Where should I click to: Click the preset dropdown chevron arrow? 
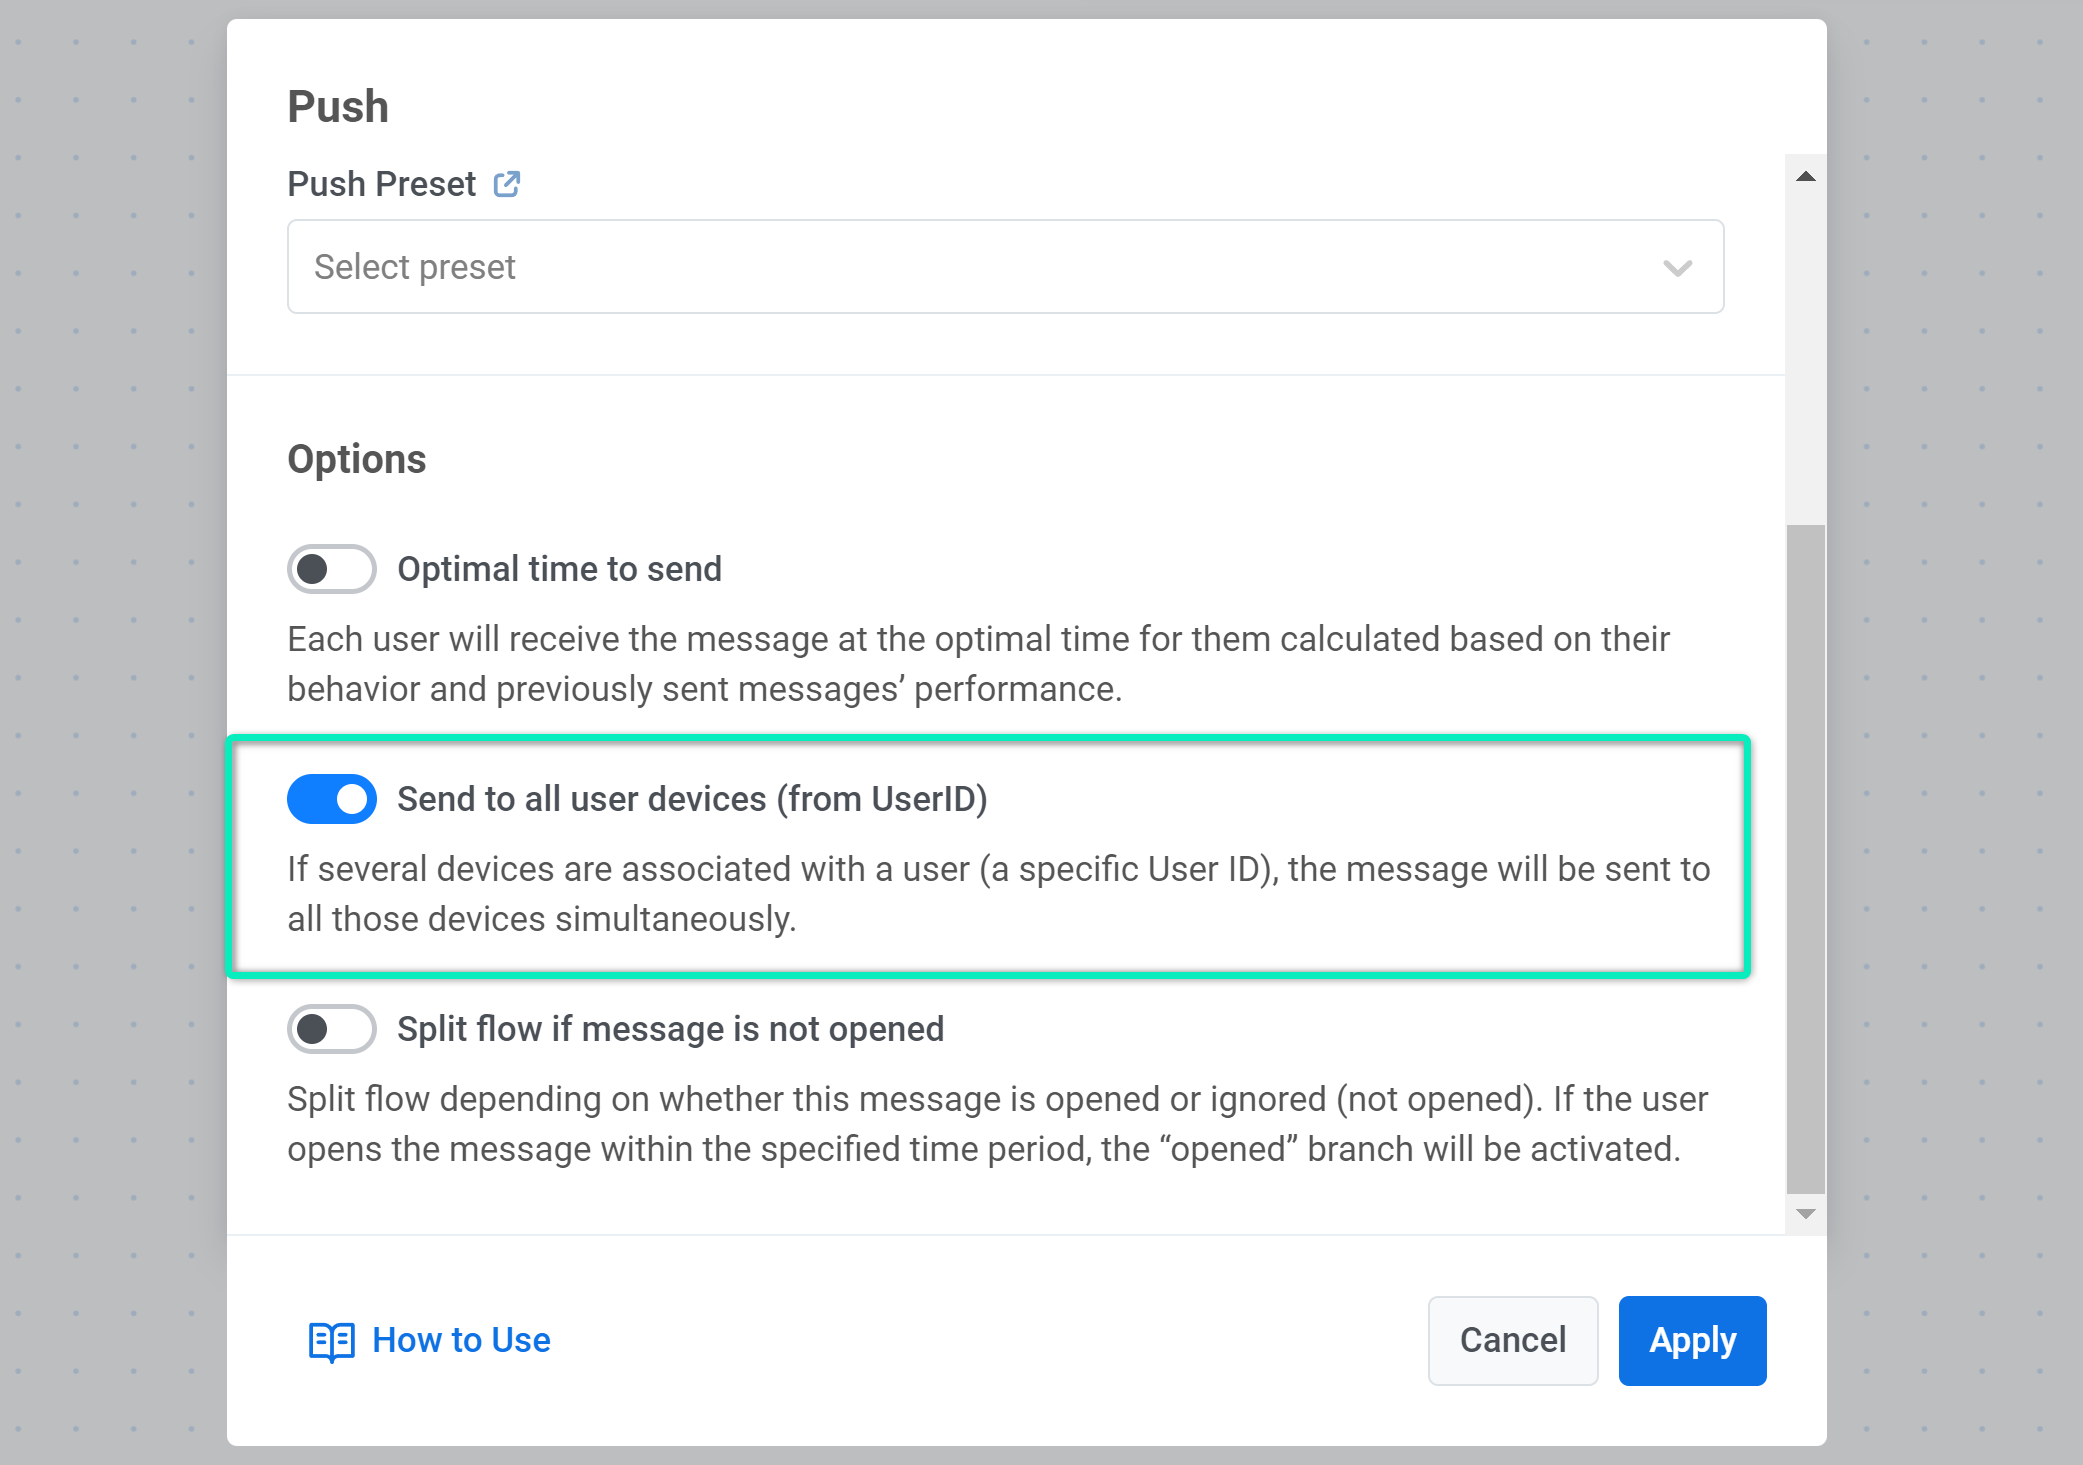tap(1677, 268)
